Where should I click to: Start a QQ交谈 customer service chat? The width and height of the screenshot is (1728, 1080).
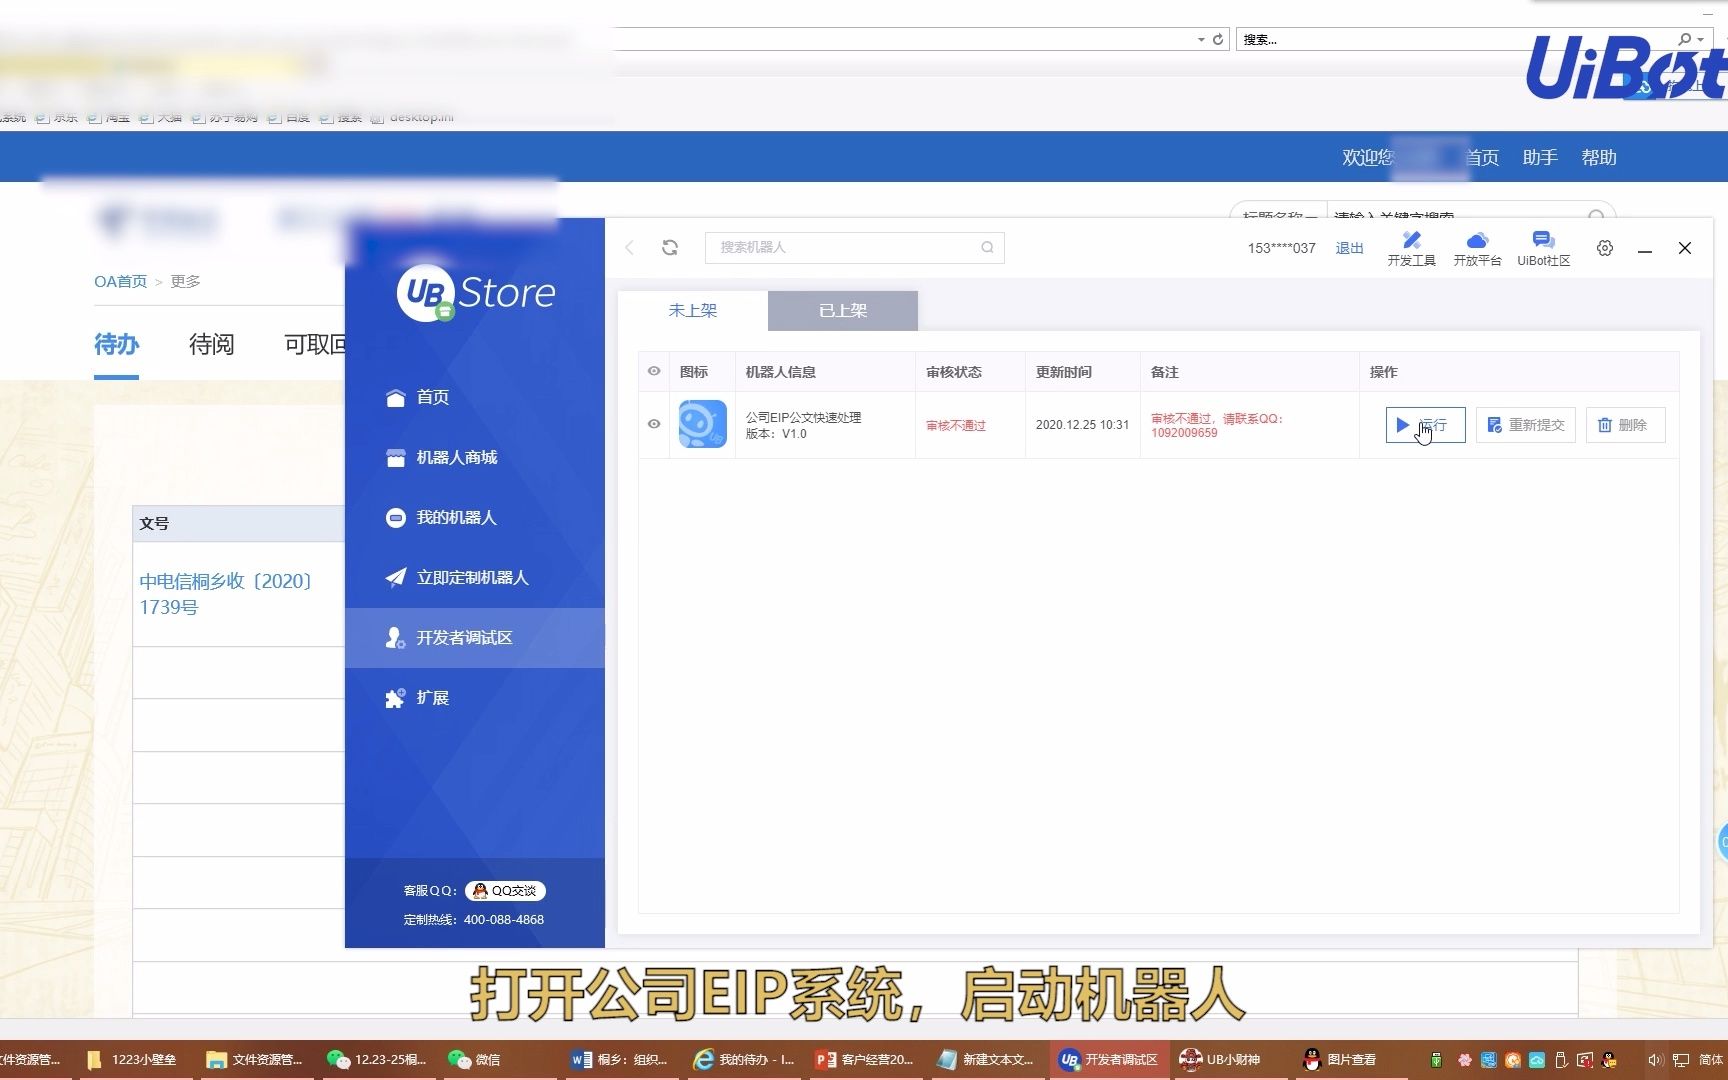(x=504, y=890)
